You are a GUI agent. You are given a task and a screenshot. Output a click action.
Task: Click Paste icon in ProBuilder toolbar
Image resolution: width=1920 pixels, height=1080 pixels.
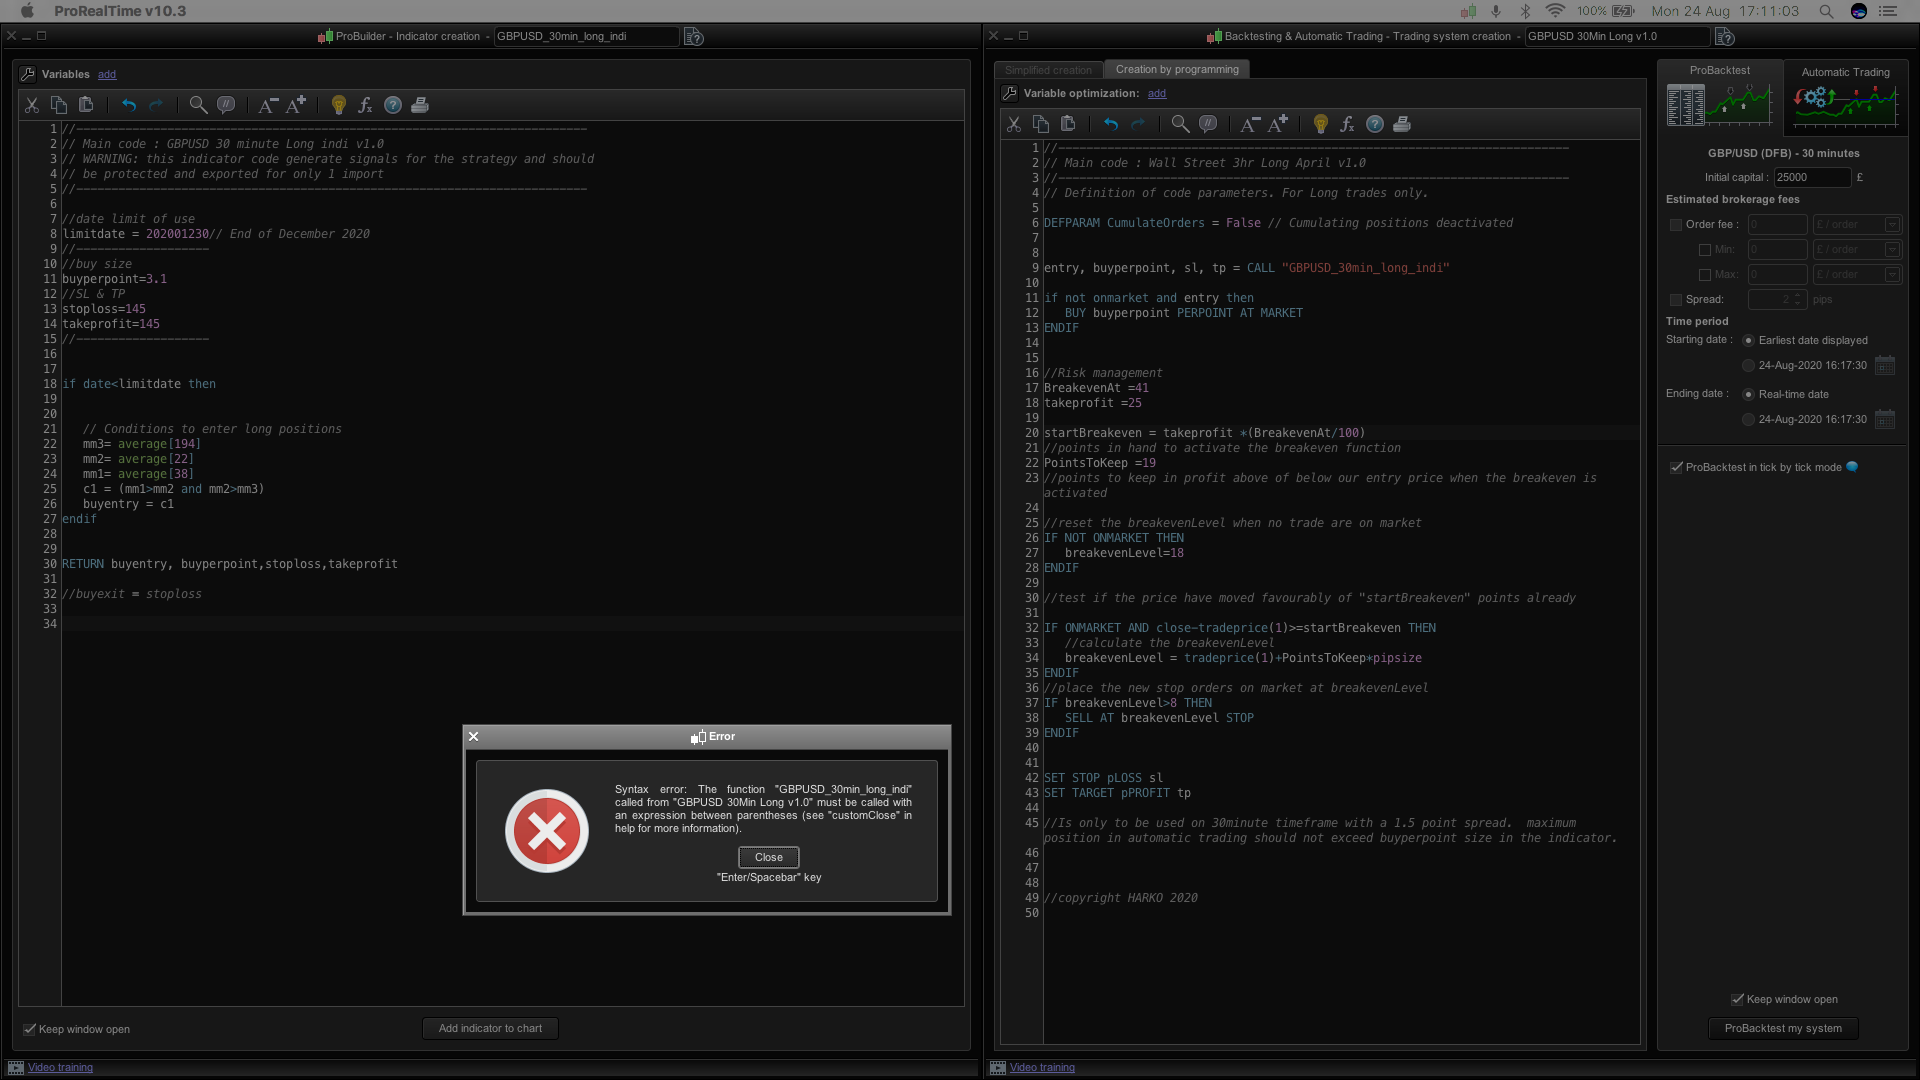click(x=86, y=105)
